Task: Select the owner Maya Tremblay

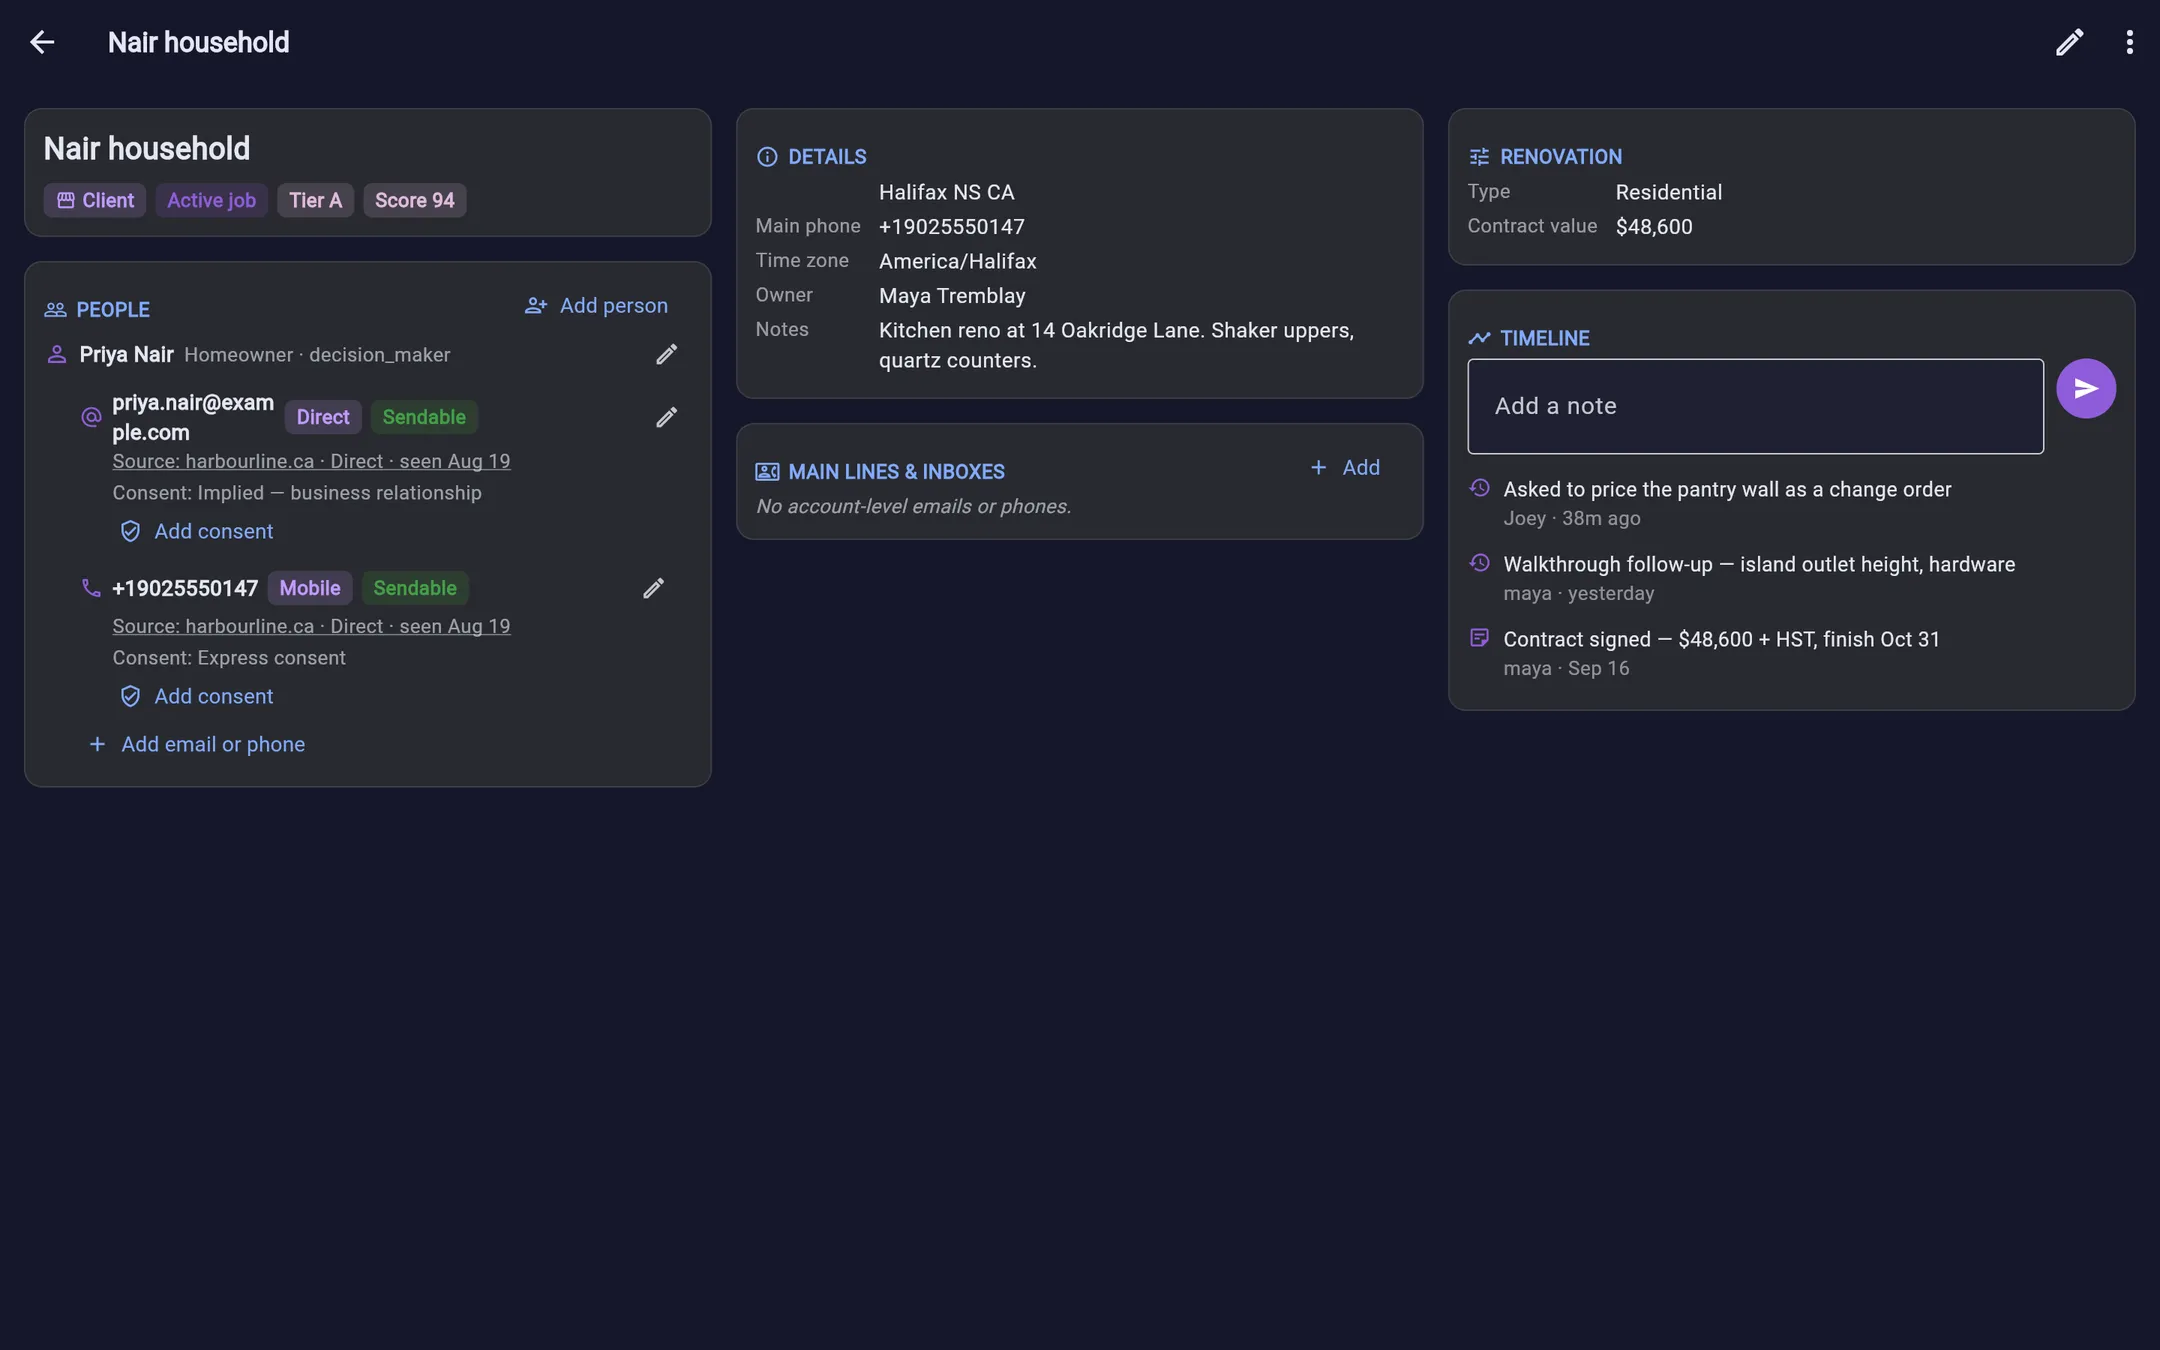Action: point(952,297)
